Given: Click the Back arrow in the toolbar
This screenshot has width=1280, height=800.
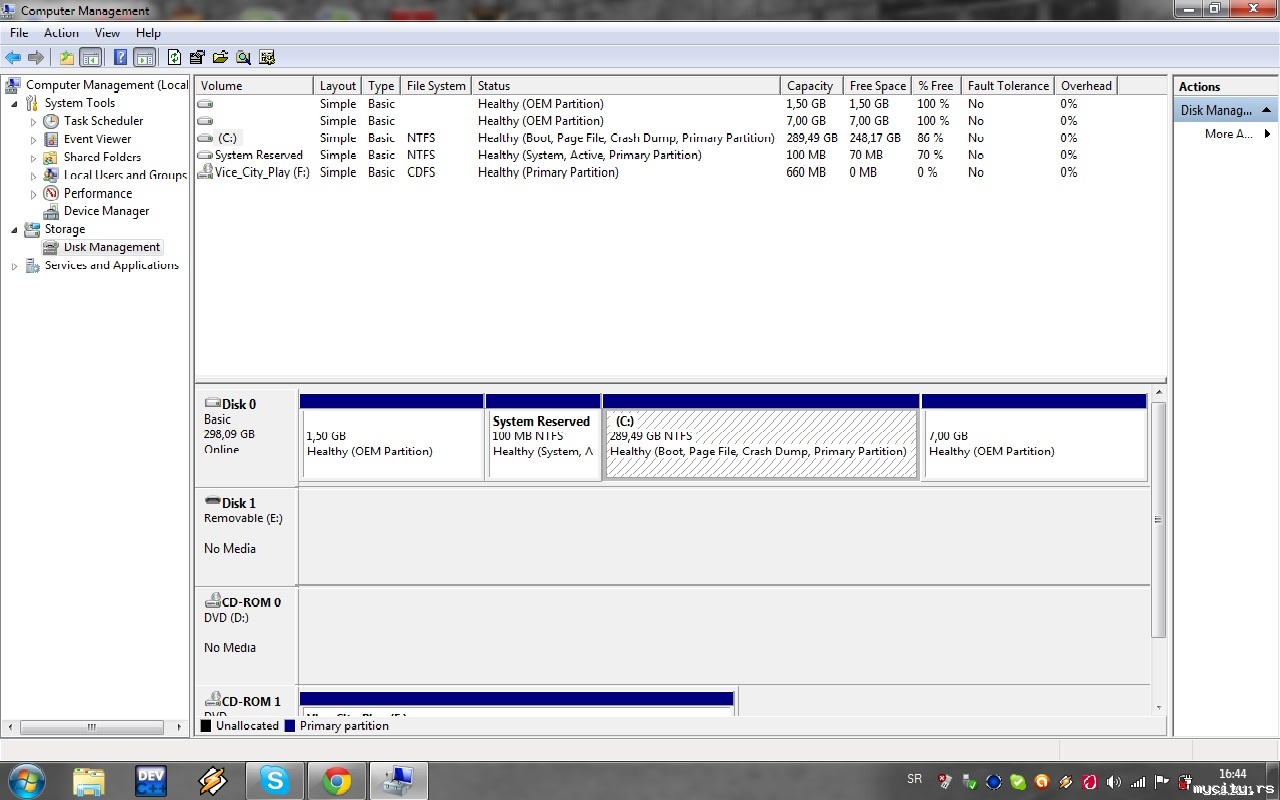Looking at the screenshot, I should point(13,58).
